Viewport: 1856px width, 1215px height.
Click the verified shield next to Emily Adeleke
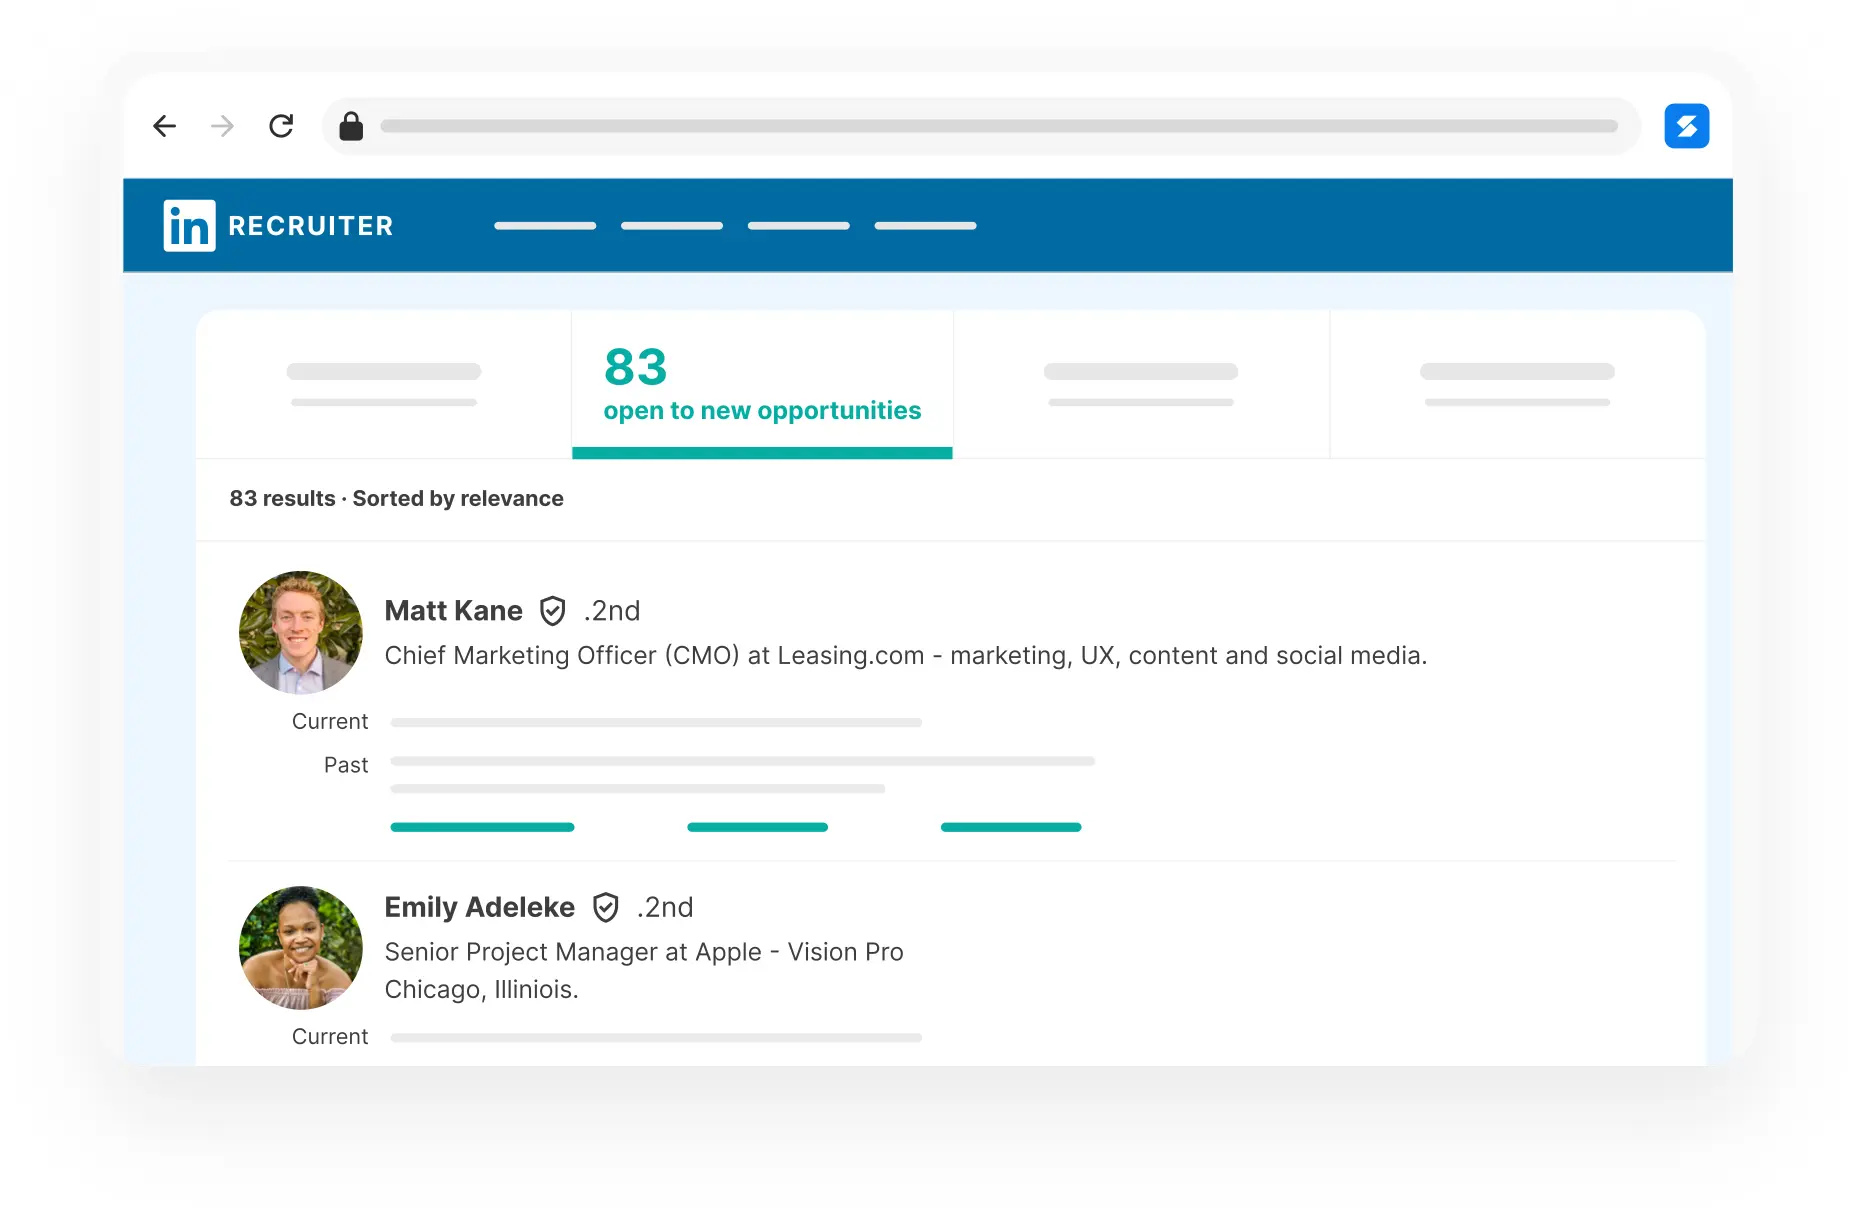606,907
